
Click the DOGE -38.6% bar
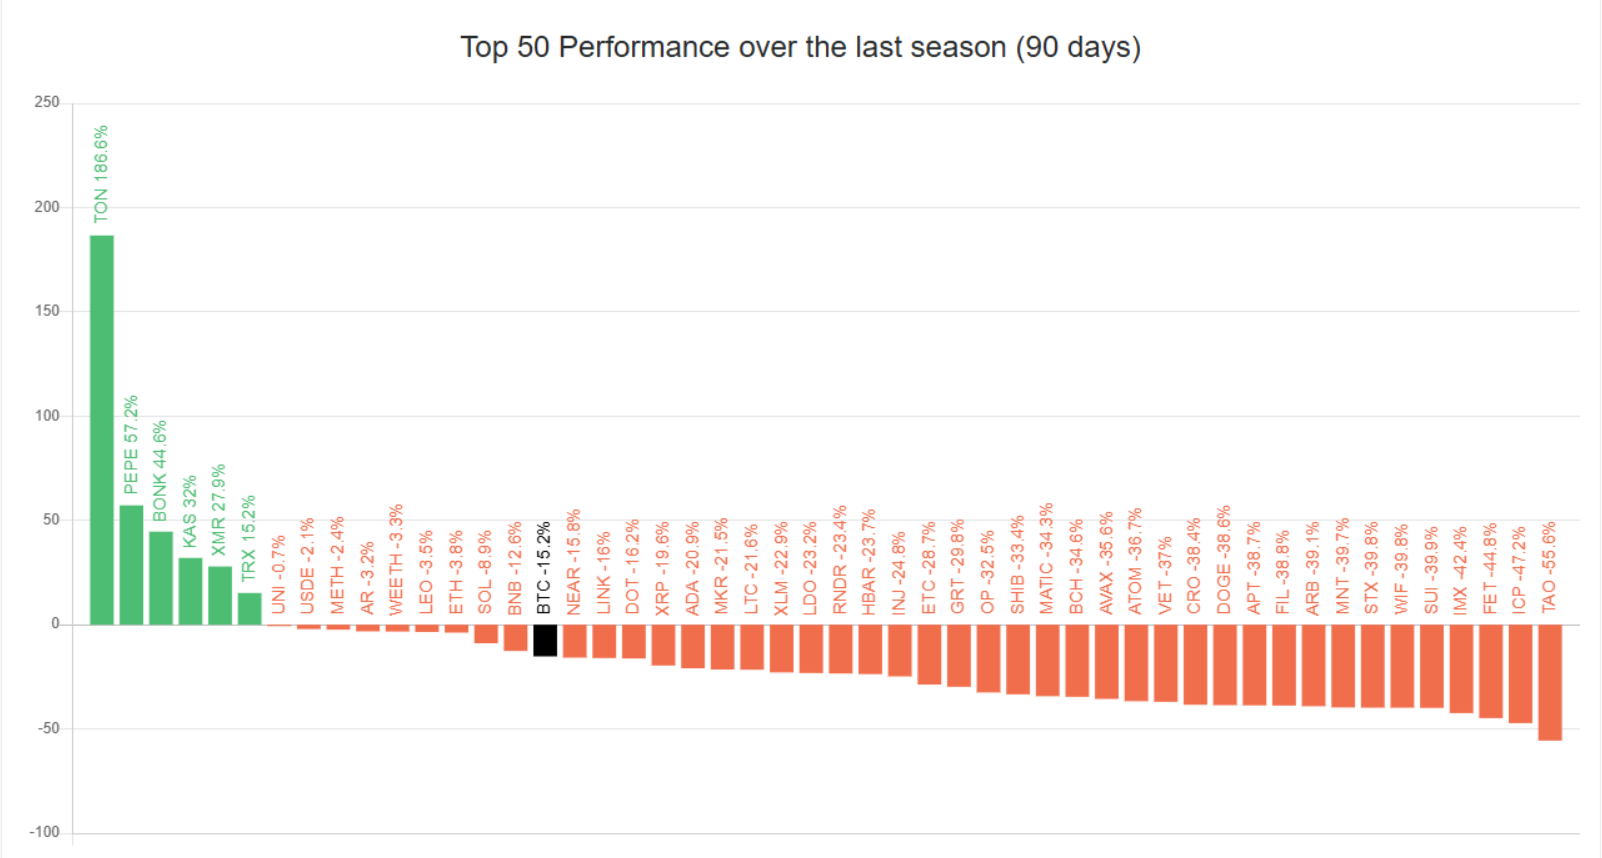[x=1225, y=665]
